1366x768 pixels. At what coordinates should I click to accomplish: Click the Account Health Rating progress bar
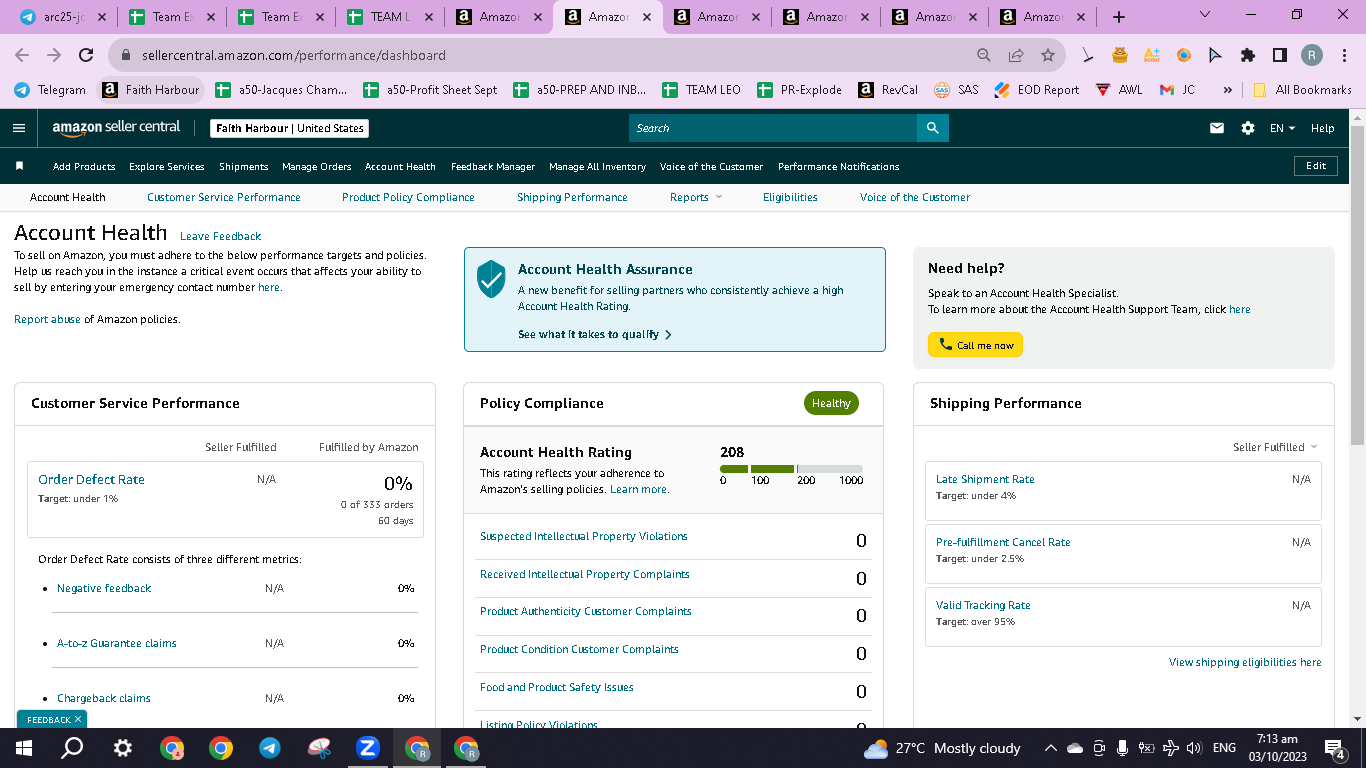coord(791,469)
